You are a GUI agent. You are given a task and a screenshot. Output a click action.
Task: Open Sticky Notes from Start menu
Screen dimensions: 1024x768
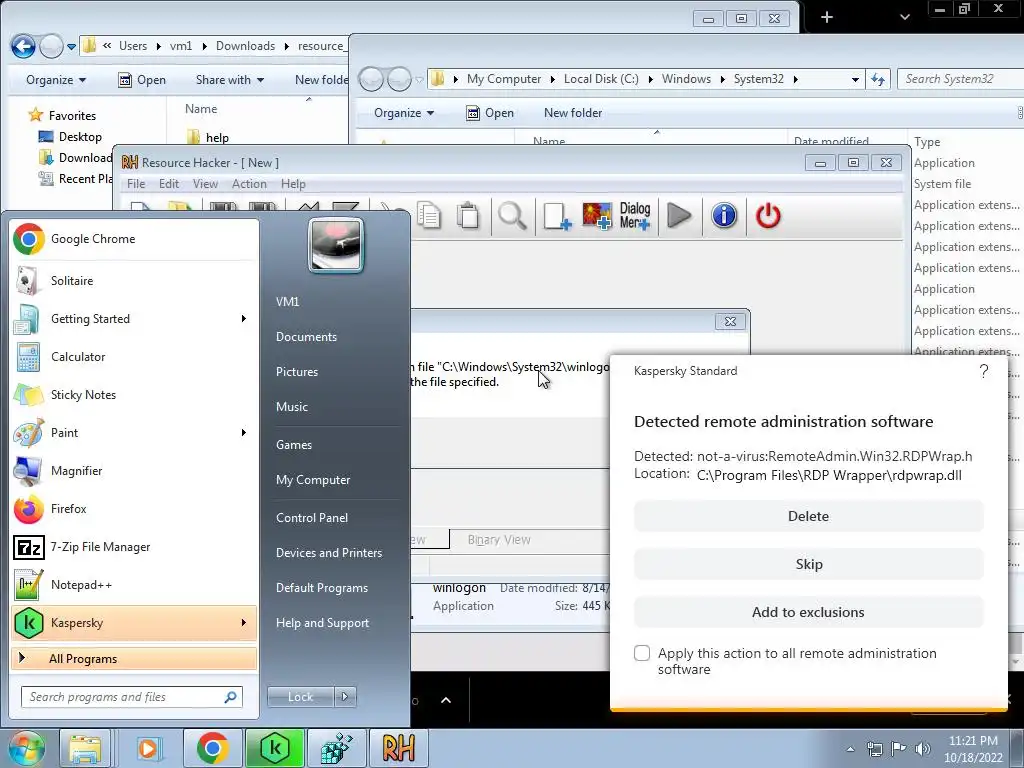click(x=134, y=394)
